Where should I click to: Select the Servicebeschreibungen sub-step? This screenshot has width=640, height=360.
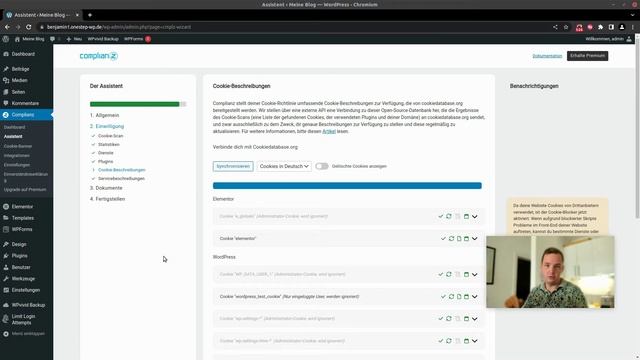pyautogui.click(x=121, y=178)
